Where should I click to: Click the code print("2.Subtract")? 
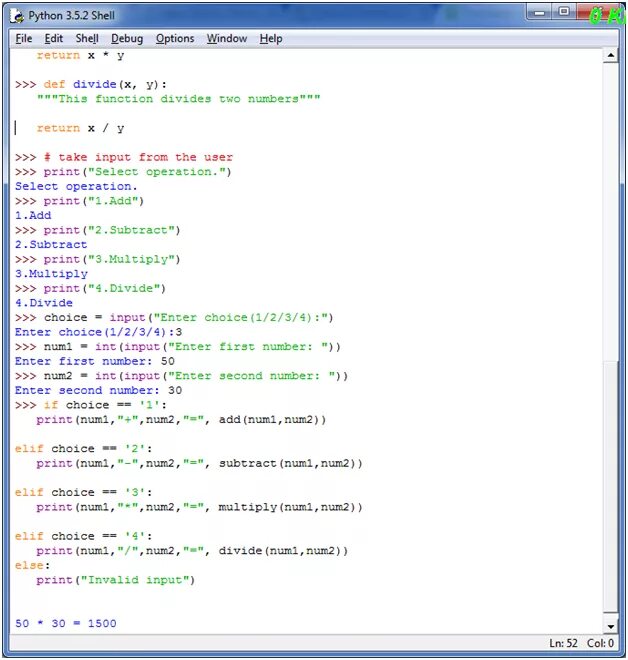coord(112,230)
